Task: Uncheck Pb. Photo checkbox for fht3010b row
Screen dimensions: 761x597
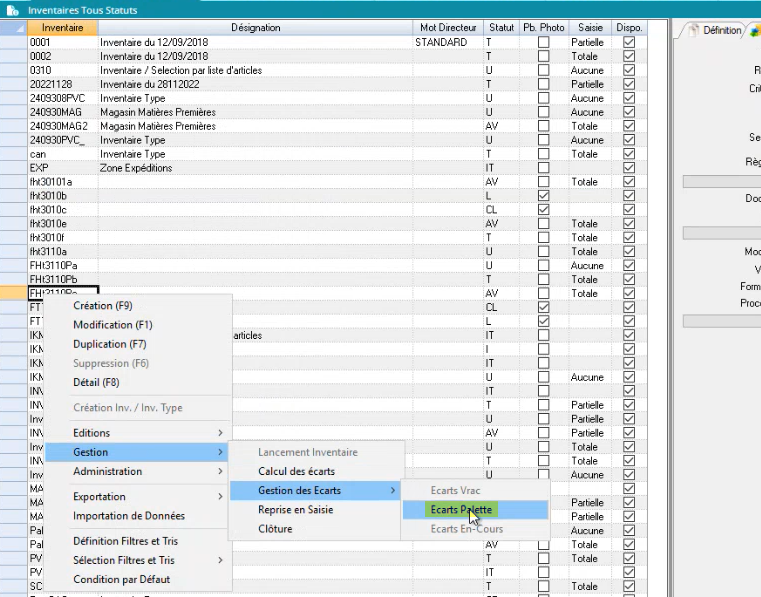Action: click(x=543, y=196)
